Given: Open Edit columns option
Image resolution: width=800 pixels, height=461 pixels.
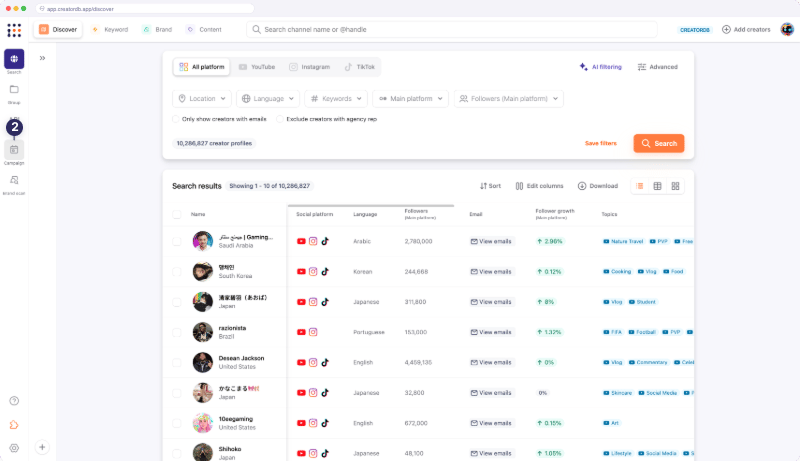Looking at the screenshot, I should pyautogui.click(x=539, y=186).
